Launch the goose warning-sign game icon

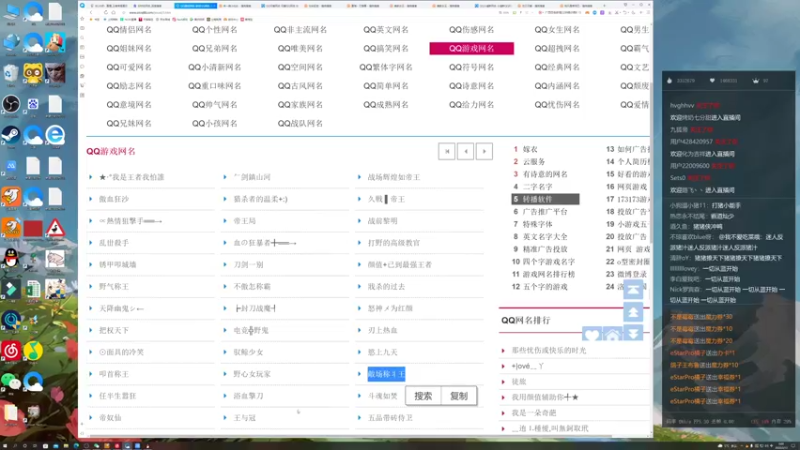tap(55, 228)
